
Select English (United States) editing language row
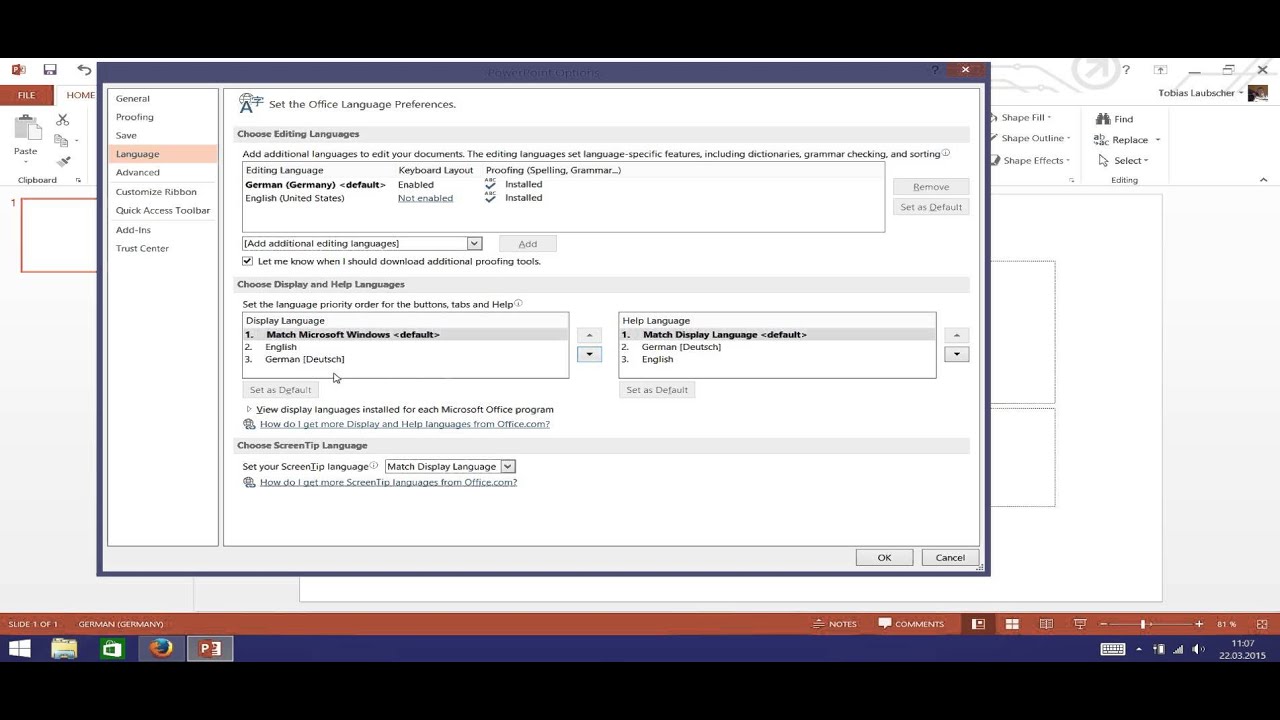563,198
